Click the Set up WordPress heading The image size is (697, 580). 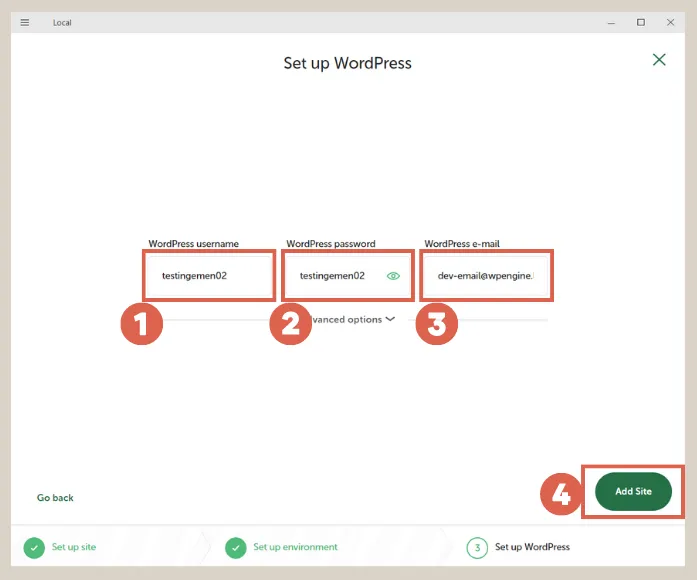[348, 64]
